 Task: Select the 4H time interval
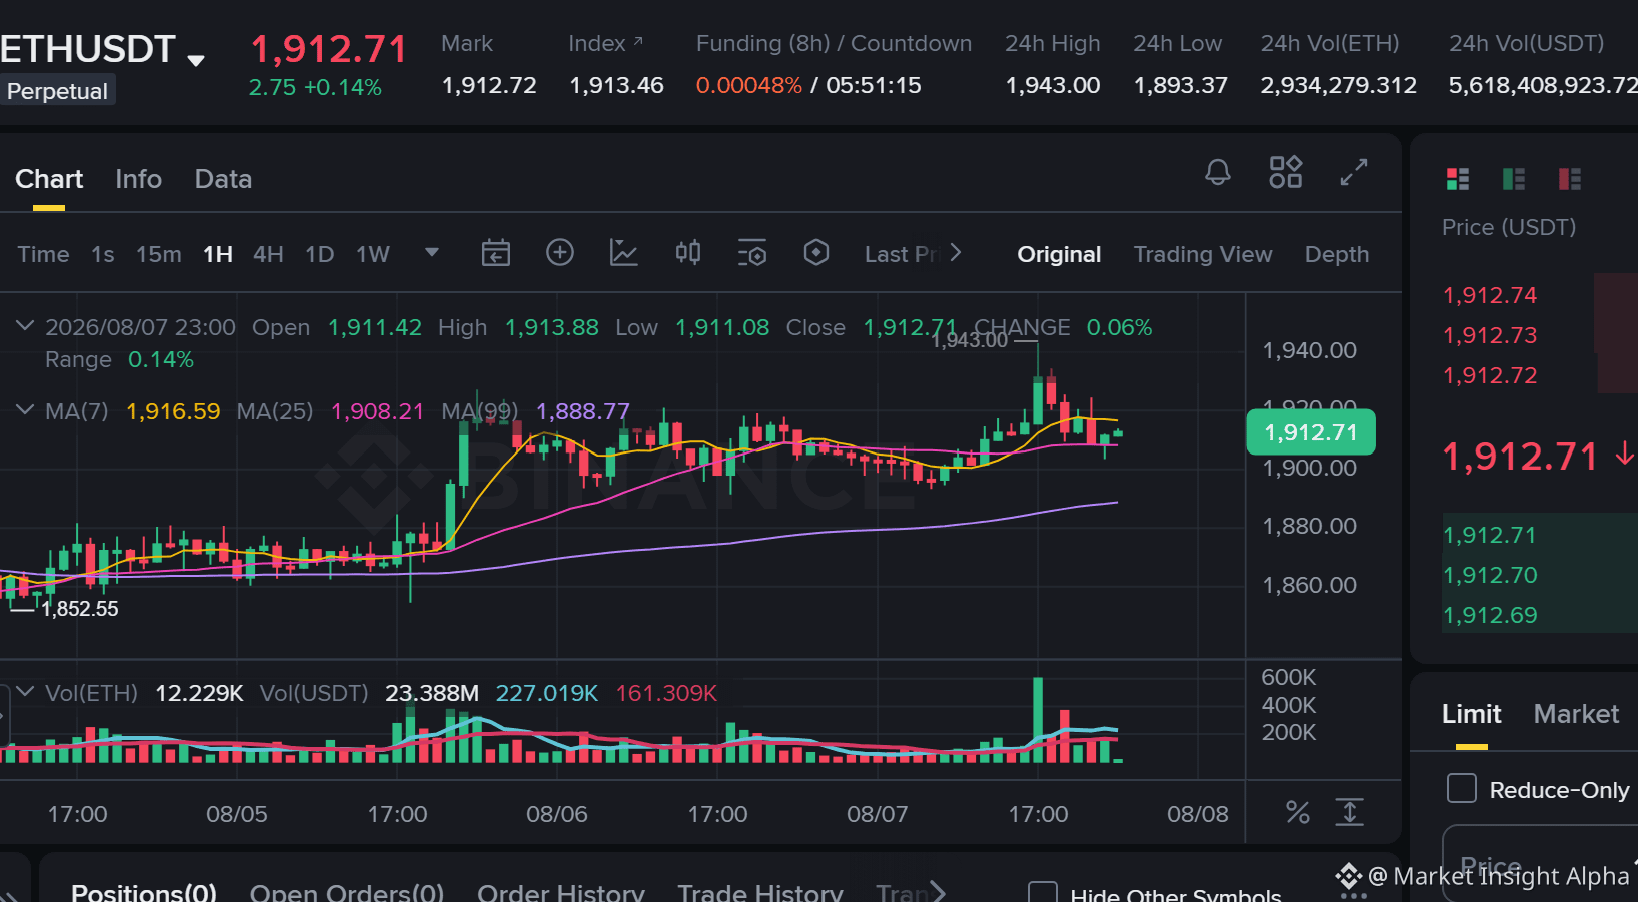coord(268,254)
